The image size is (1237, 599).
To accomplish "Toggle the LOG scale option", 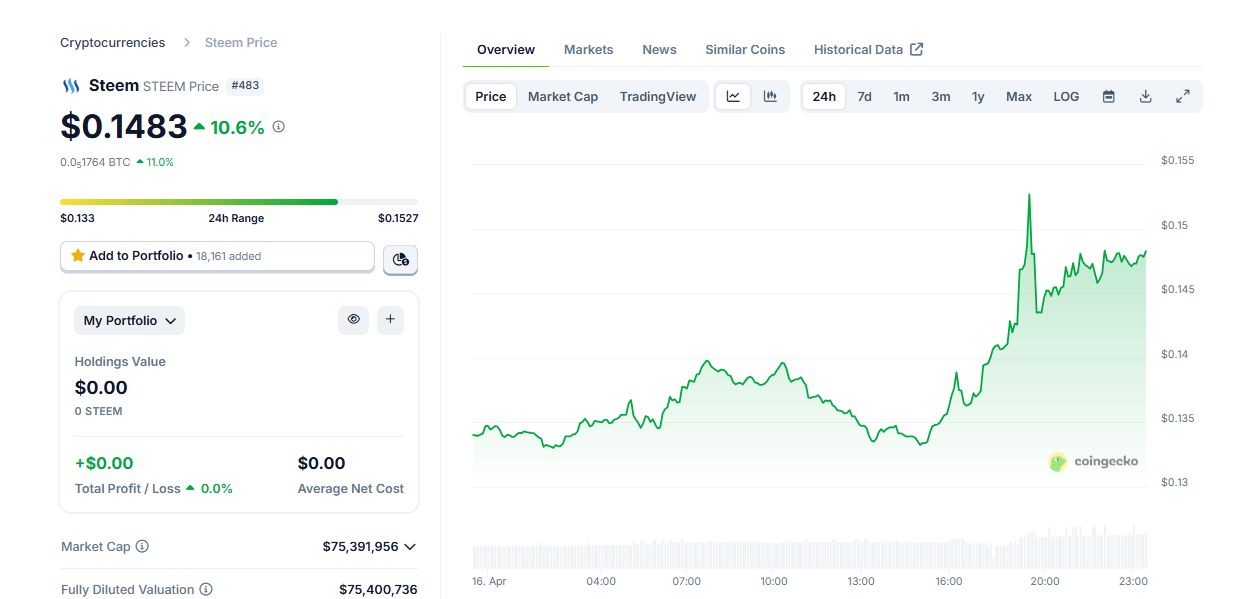I will pos(1066,97).
